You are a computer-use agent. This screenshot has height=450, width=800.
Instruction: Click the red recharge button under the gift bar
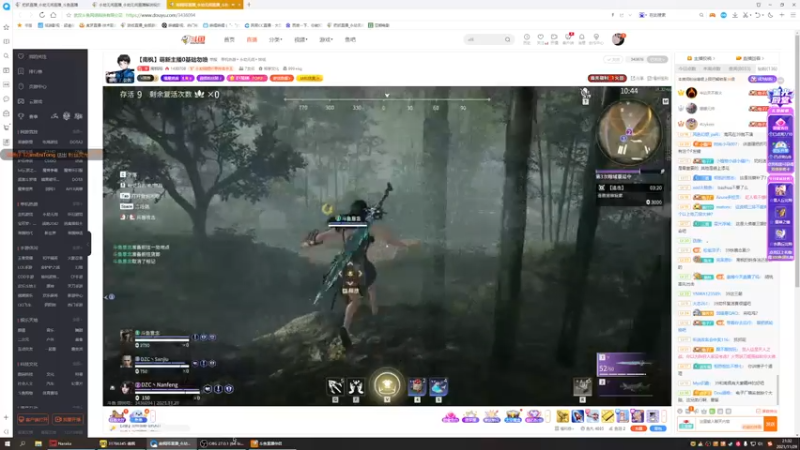pyautogui.click(x=638, y=428)
